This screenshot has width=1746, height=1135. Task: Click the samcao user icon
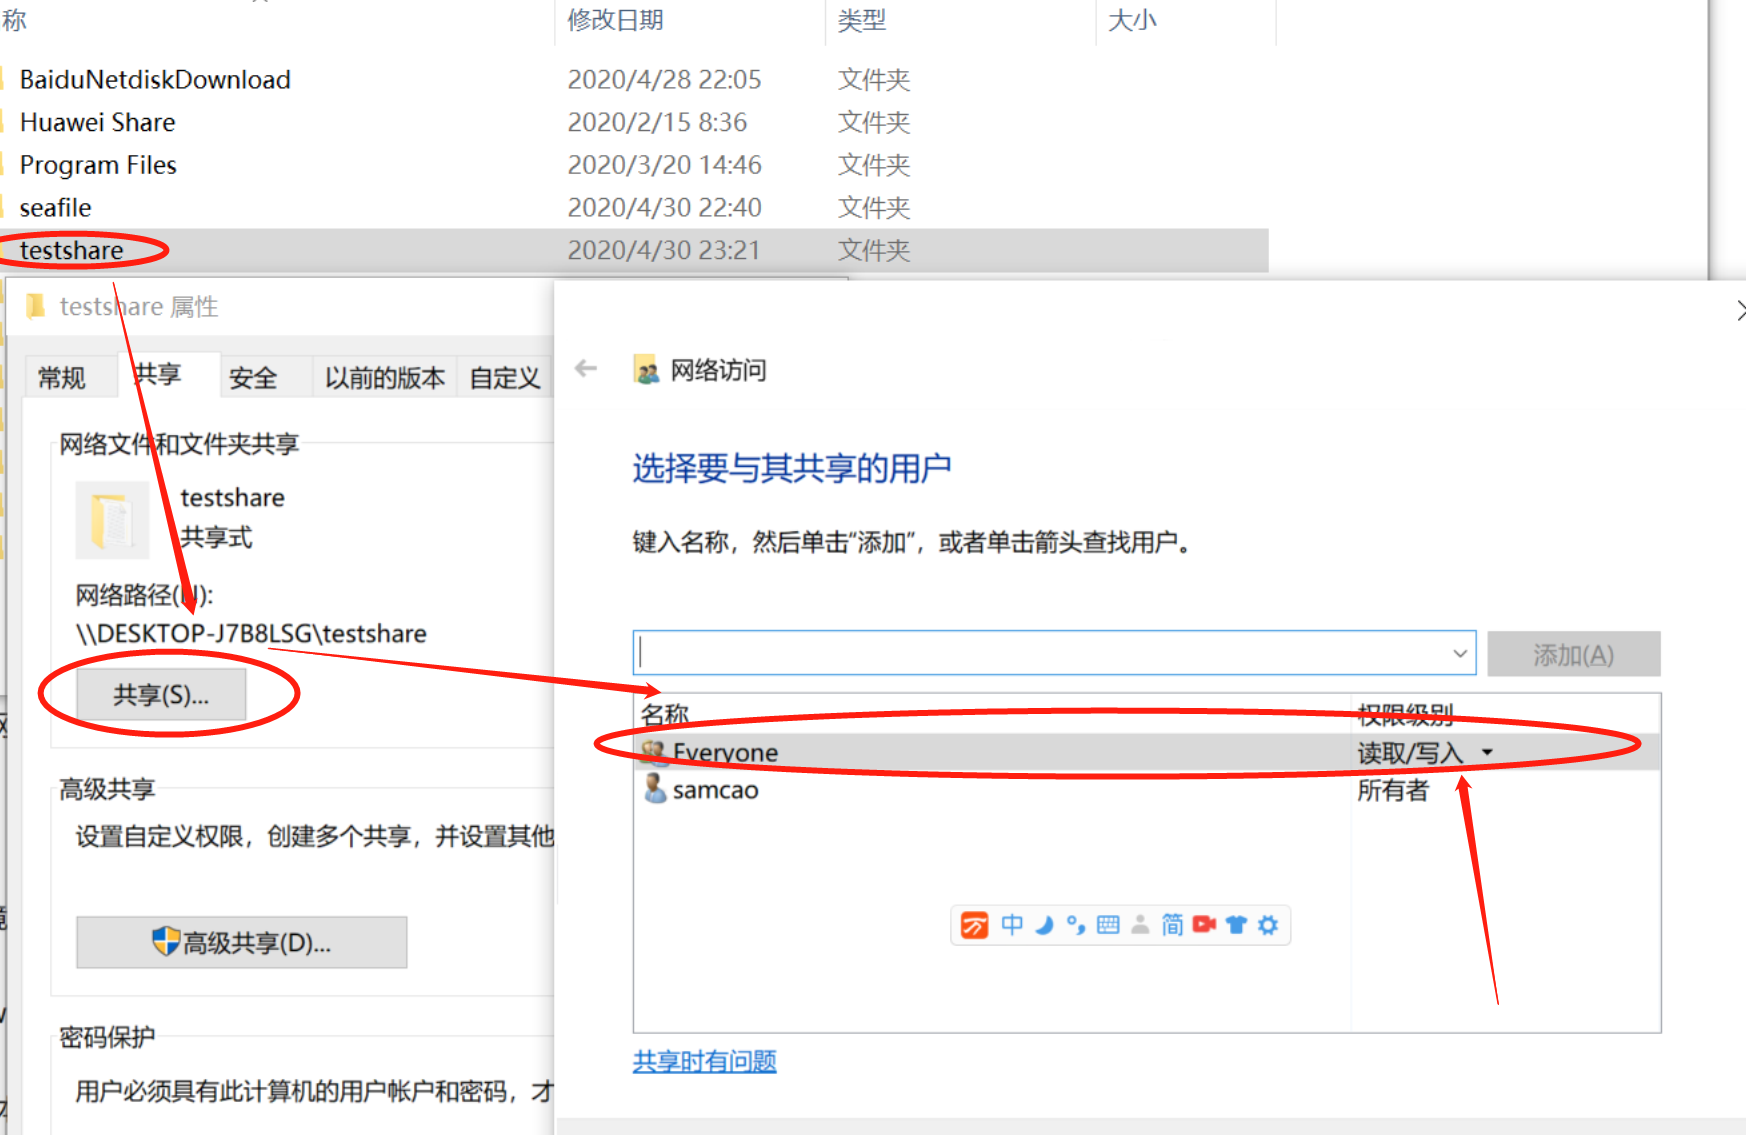[655, 789]
